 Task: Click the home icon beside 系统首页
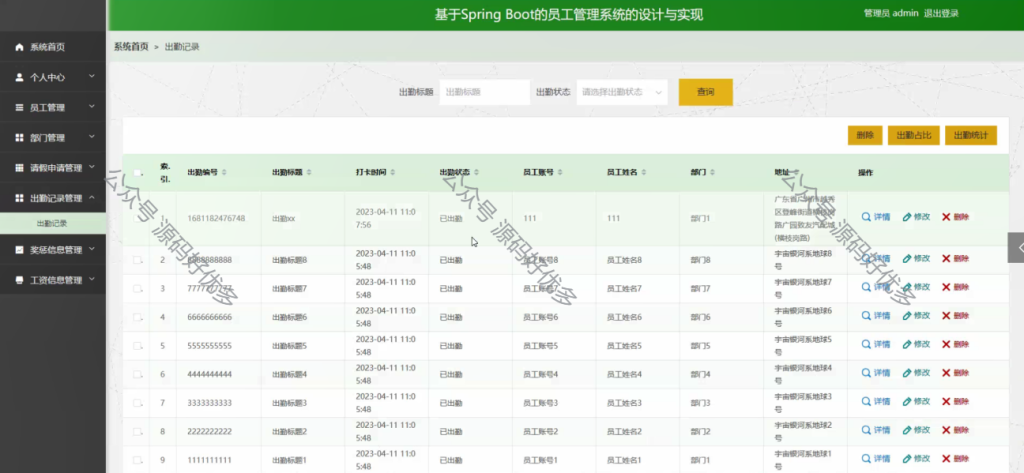tap(19, 47)
